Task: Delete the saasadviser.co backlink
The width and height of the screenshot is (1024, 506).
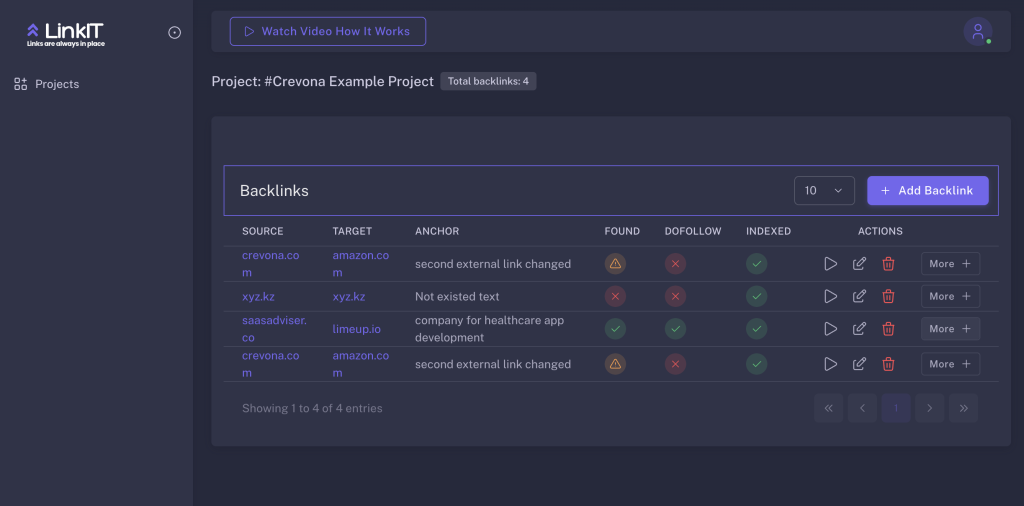Action: [x=888, y=329]
